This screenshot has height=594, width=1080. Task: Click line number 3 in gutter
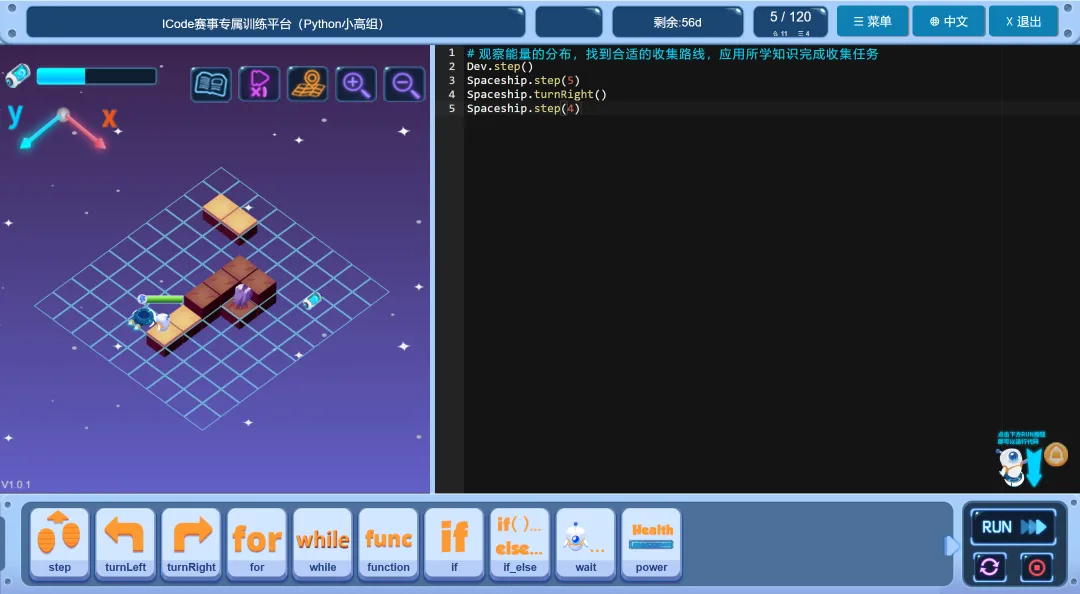(452, 81)
